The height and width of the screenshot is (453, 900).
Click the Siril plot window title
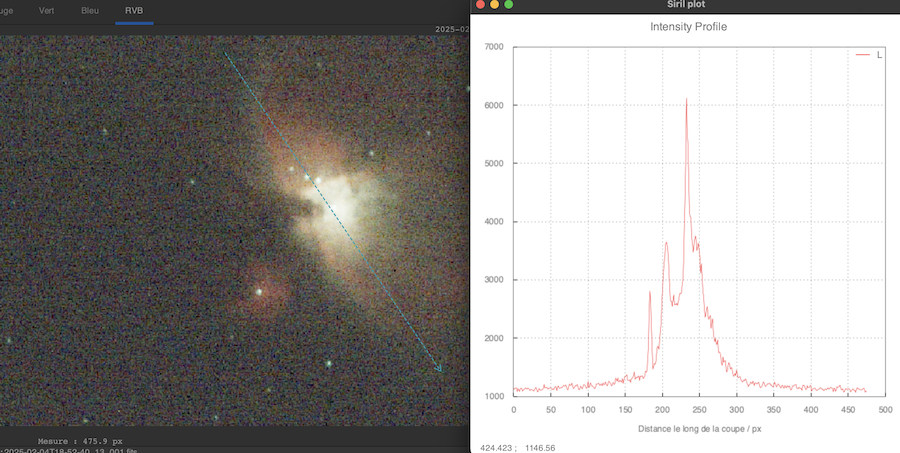(686, 5)
